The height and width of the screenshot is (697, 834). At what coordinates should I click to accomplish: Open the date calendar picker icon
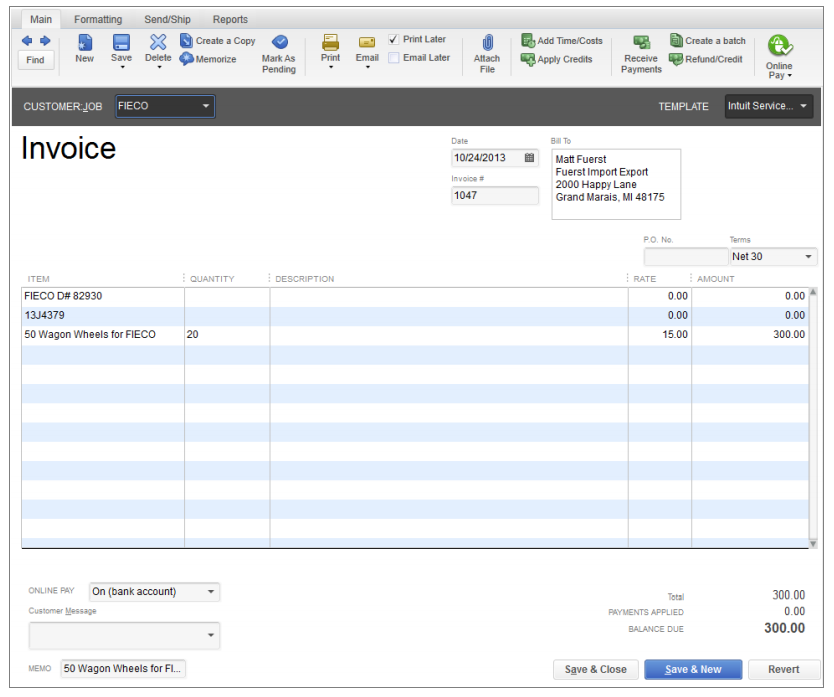(529, 158)
